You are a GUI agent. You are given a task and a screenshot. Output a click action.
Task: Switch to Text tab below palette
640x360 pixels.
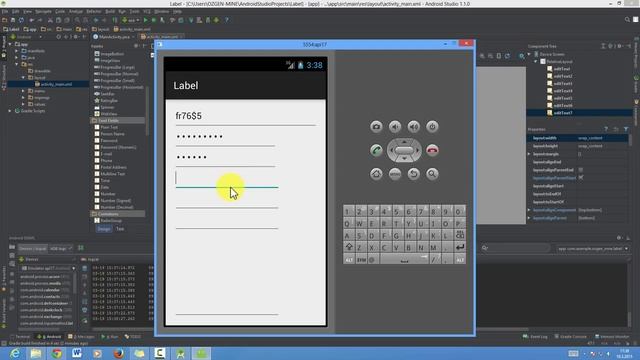click(x=120, y=229)
